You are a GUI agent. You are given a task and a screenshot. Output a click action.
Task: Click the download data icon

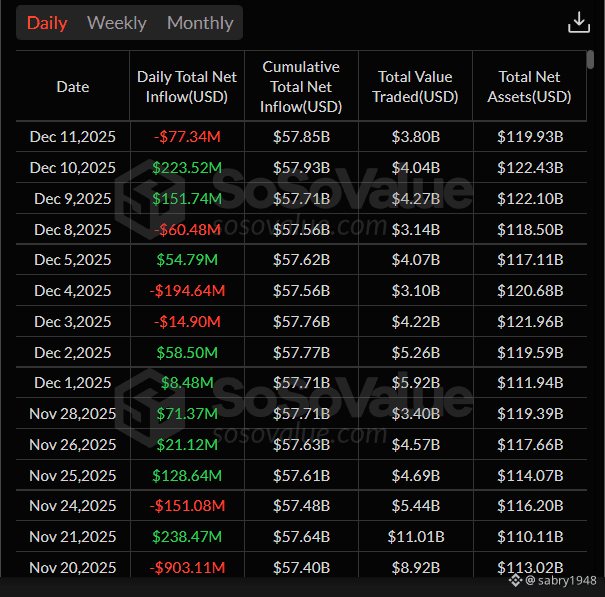click(x=579, y=22)
